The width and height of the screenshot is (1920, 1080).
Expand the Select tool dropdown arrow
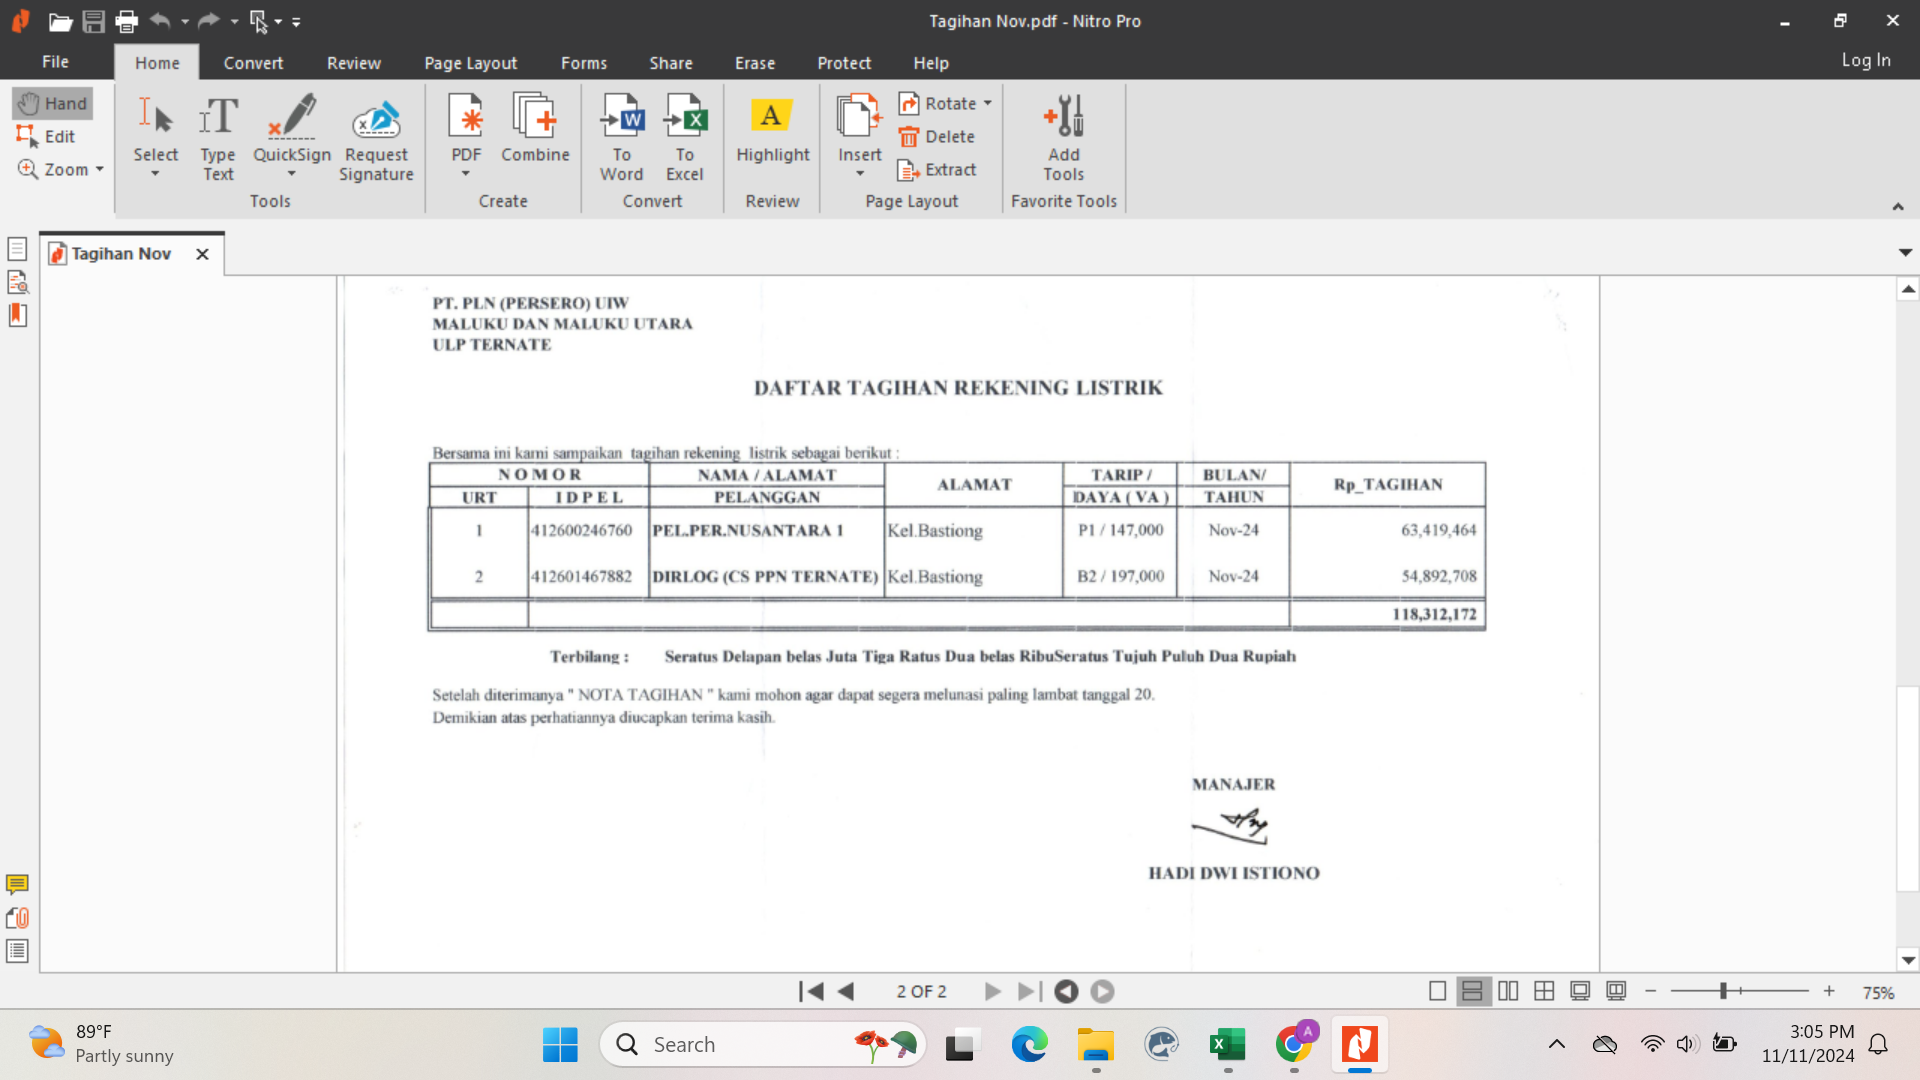click(155, 174)
